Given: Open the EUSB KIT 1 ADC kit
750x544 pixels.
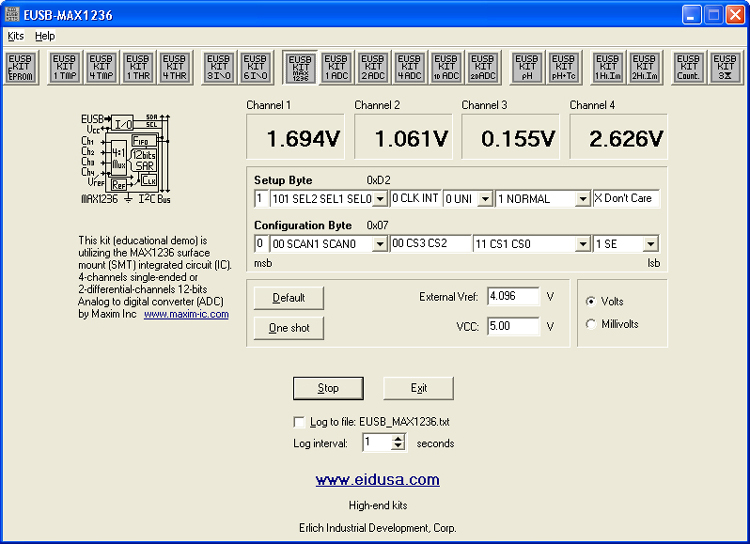Looking at the screenshot, I should pyautogui.click(x=337, y=67).
